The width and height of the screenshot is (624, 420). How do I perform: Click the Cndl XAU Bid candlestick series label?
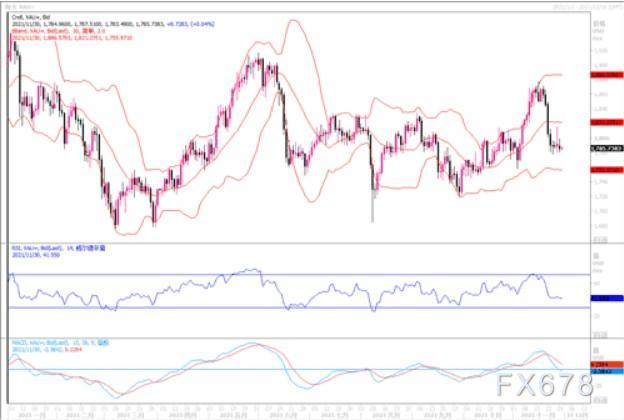pos(31,17)
